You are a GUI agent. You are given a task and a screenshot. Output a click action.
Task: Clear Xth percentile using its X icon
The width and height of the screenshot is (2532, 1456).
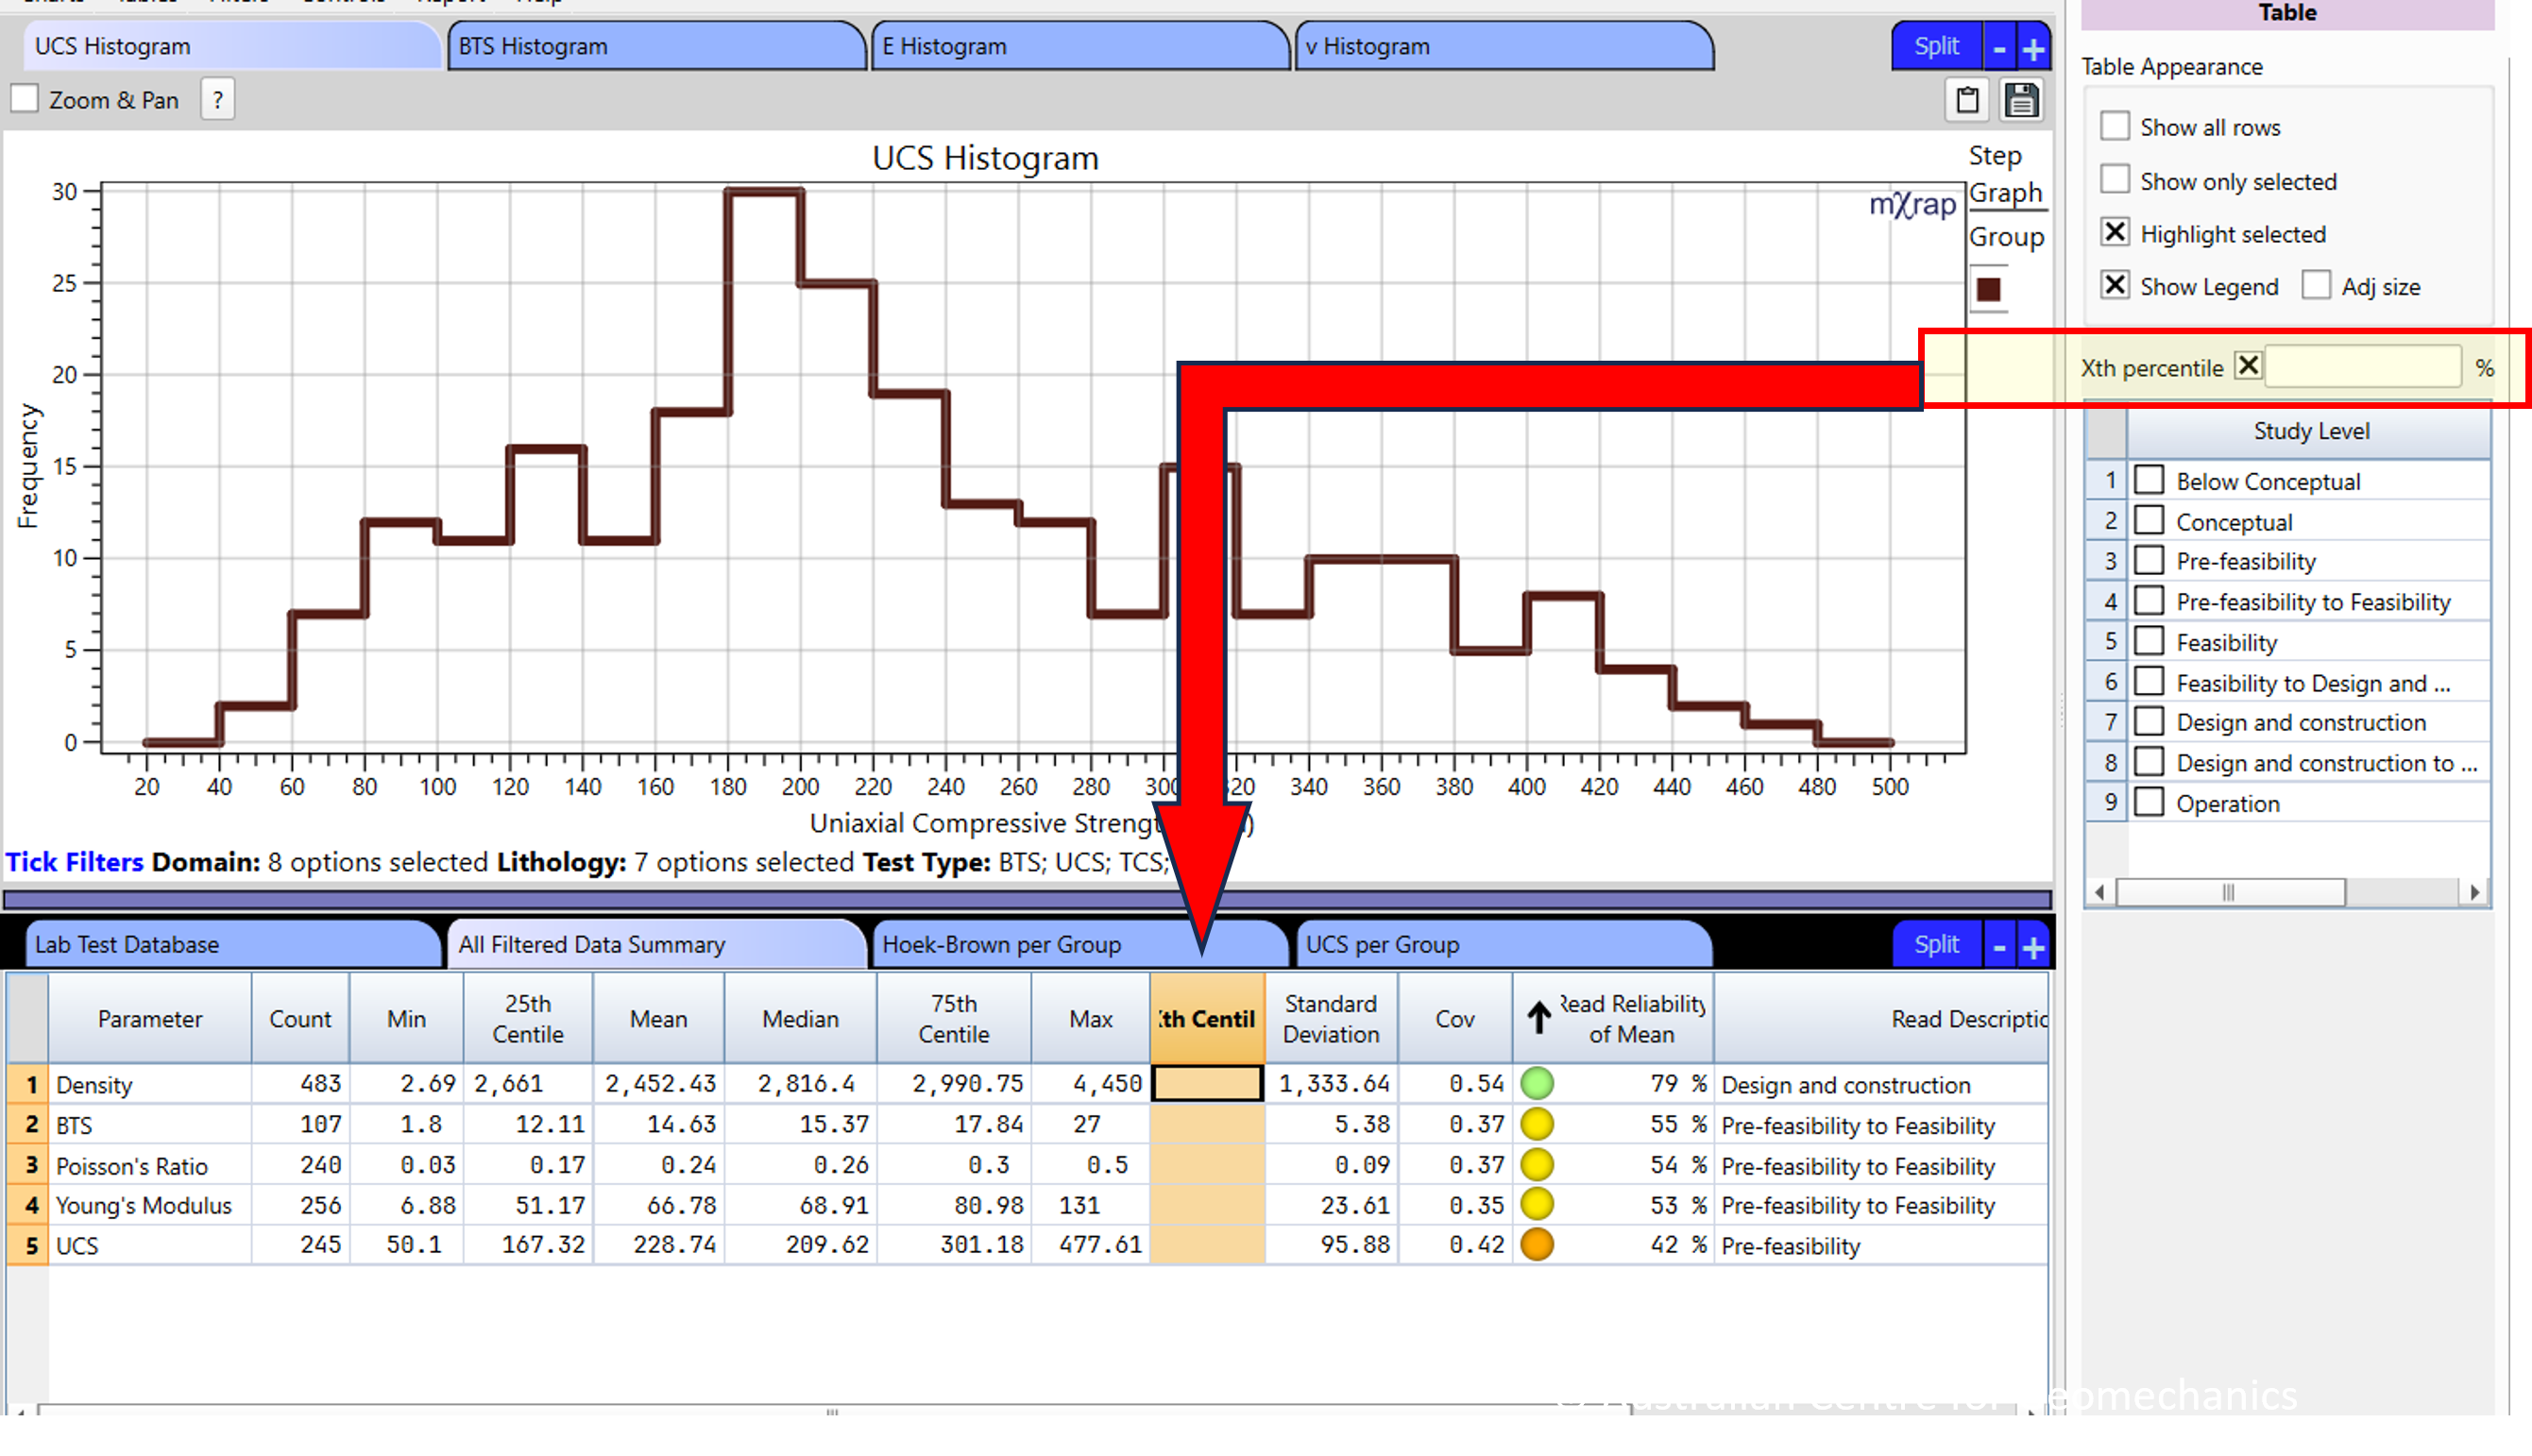[2248, 365]
